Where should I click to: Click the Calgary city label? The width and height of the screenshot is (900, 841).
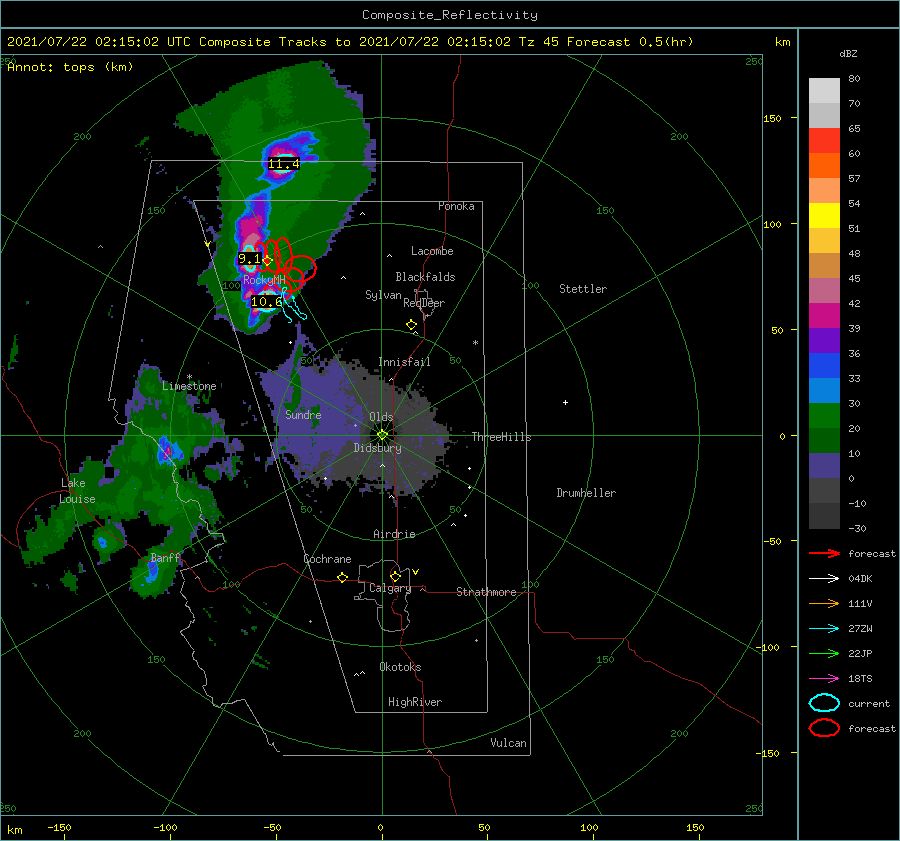click(390, 588)
